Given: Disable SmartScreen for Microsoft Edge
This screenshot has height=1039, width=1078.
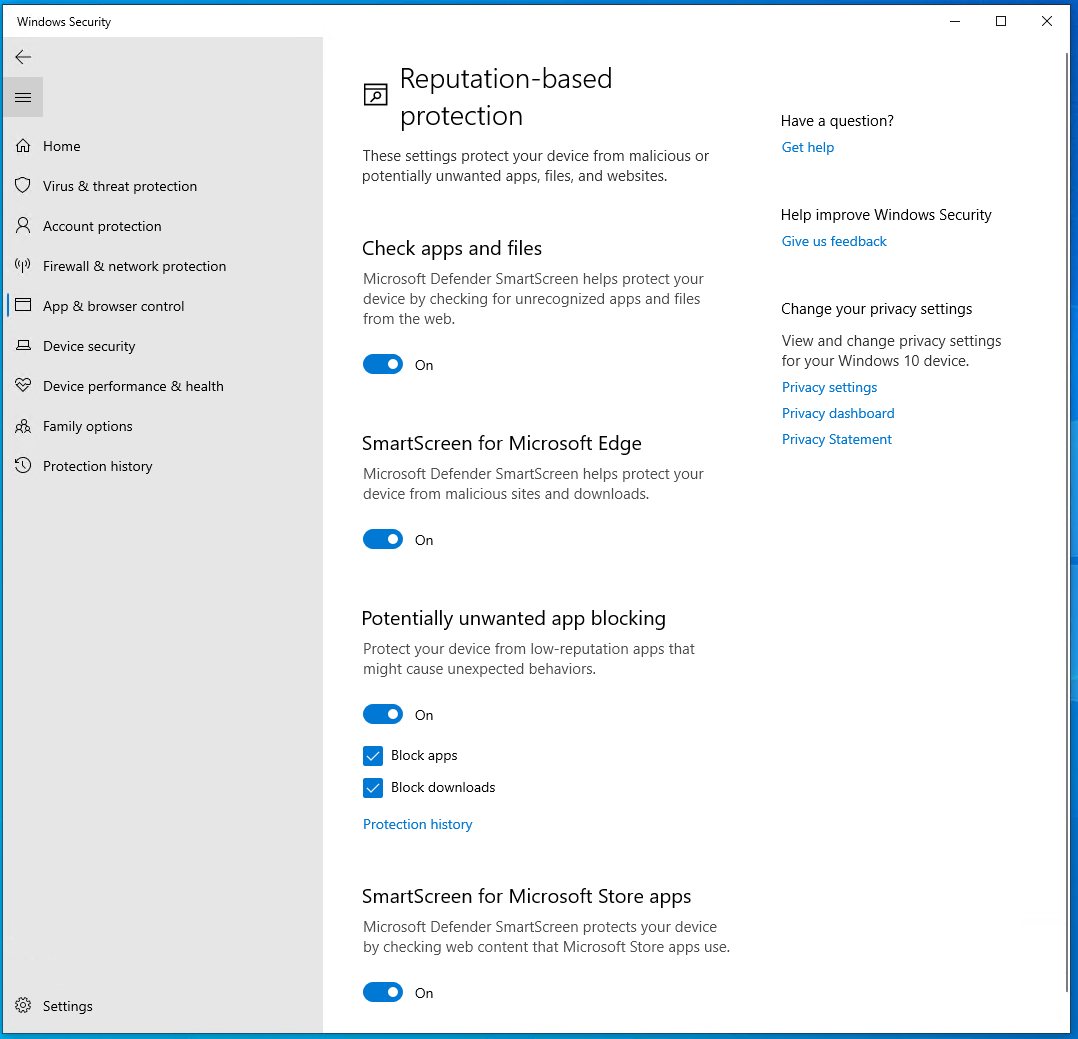Looking at the screenshot, I should click(x=383, y=539).
